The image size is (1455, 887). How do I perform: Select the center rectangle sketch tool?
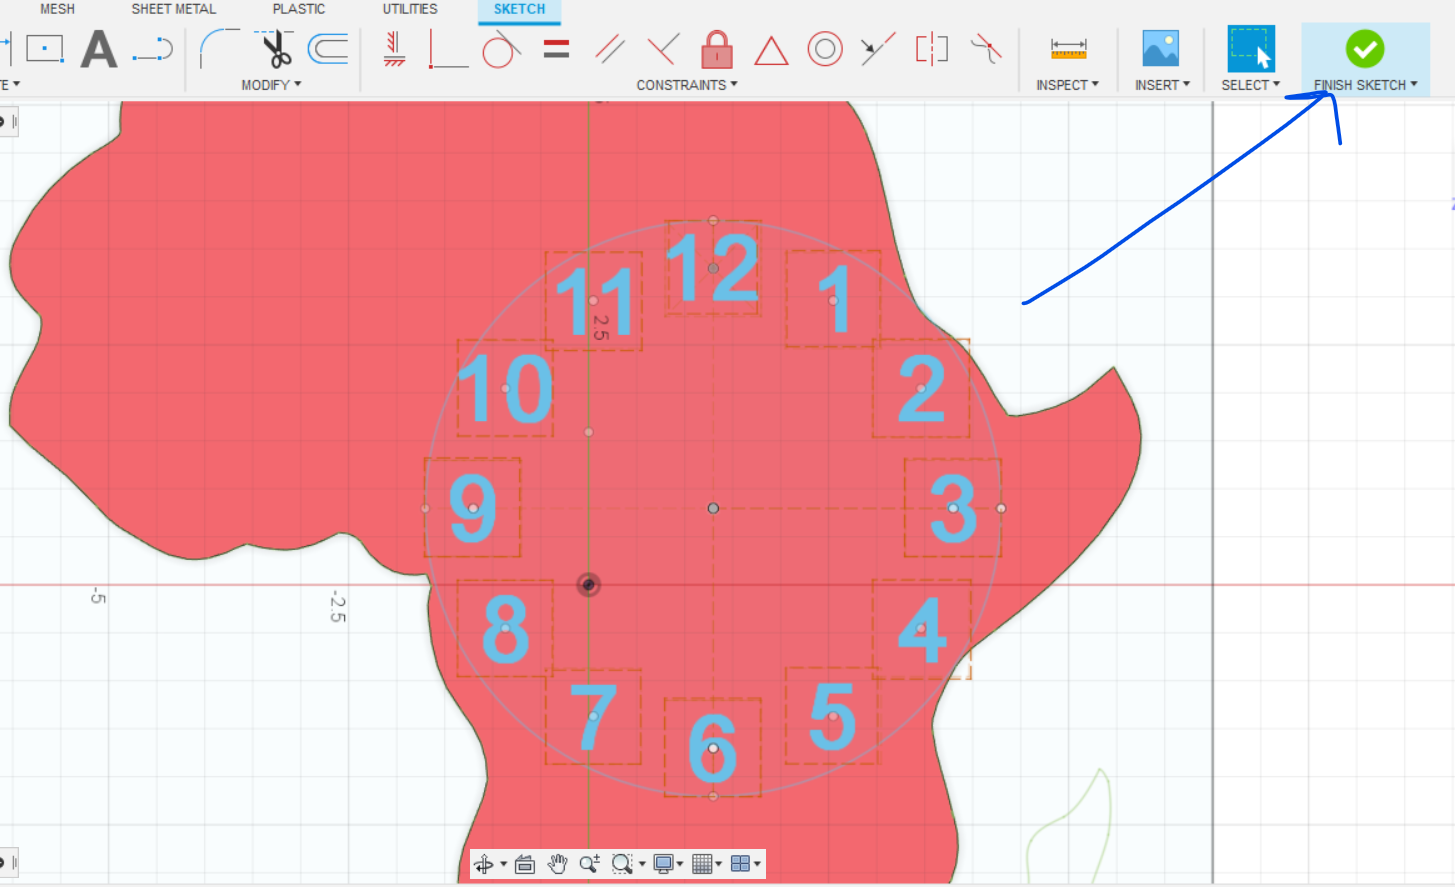pos(44,48)
